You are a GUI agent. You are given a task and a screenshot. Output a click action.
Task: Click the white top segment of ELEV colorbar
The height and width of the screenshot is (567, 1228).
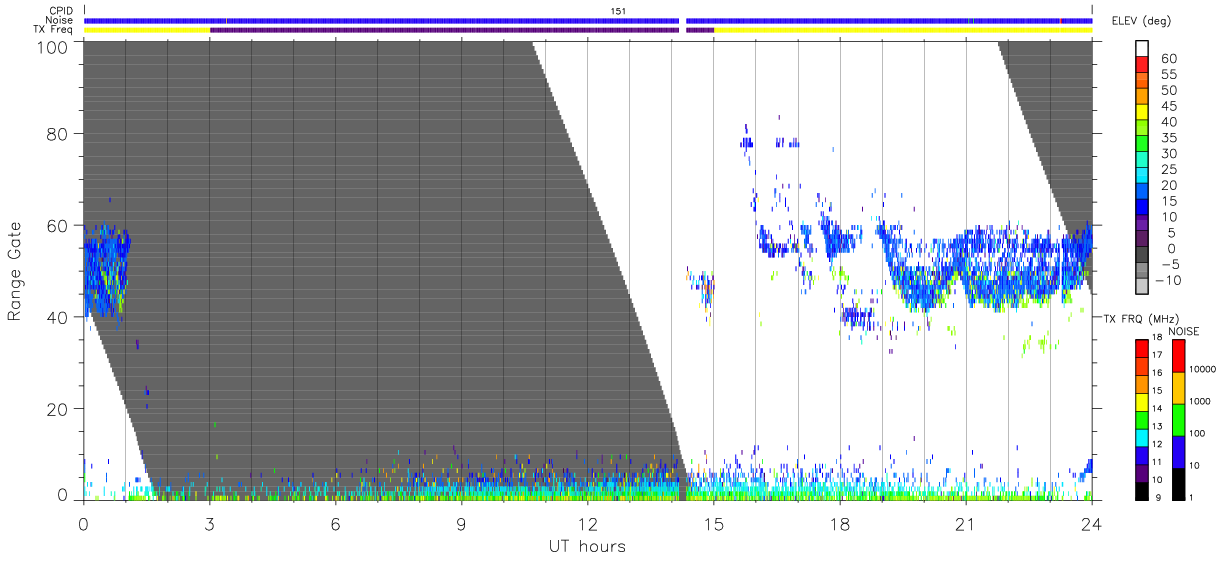point(1143,49)
